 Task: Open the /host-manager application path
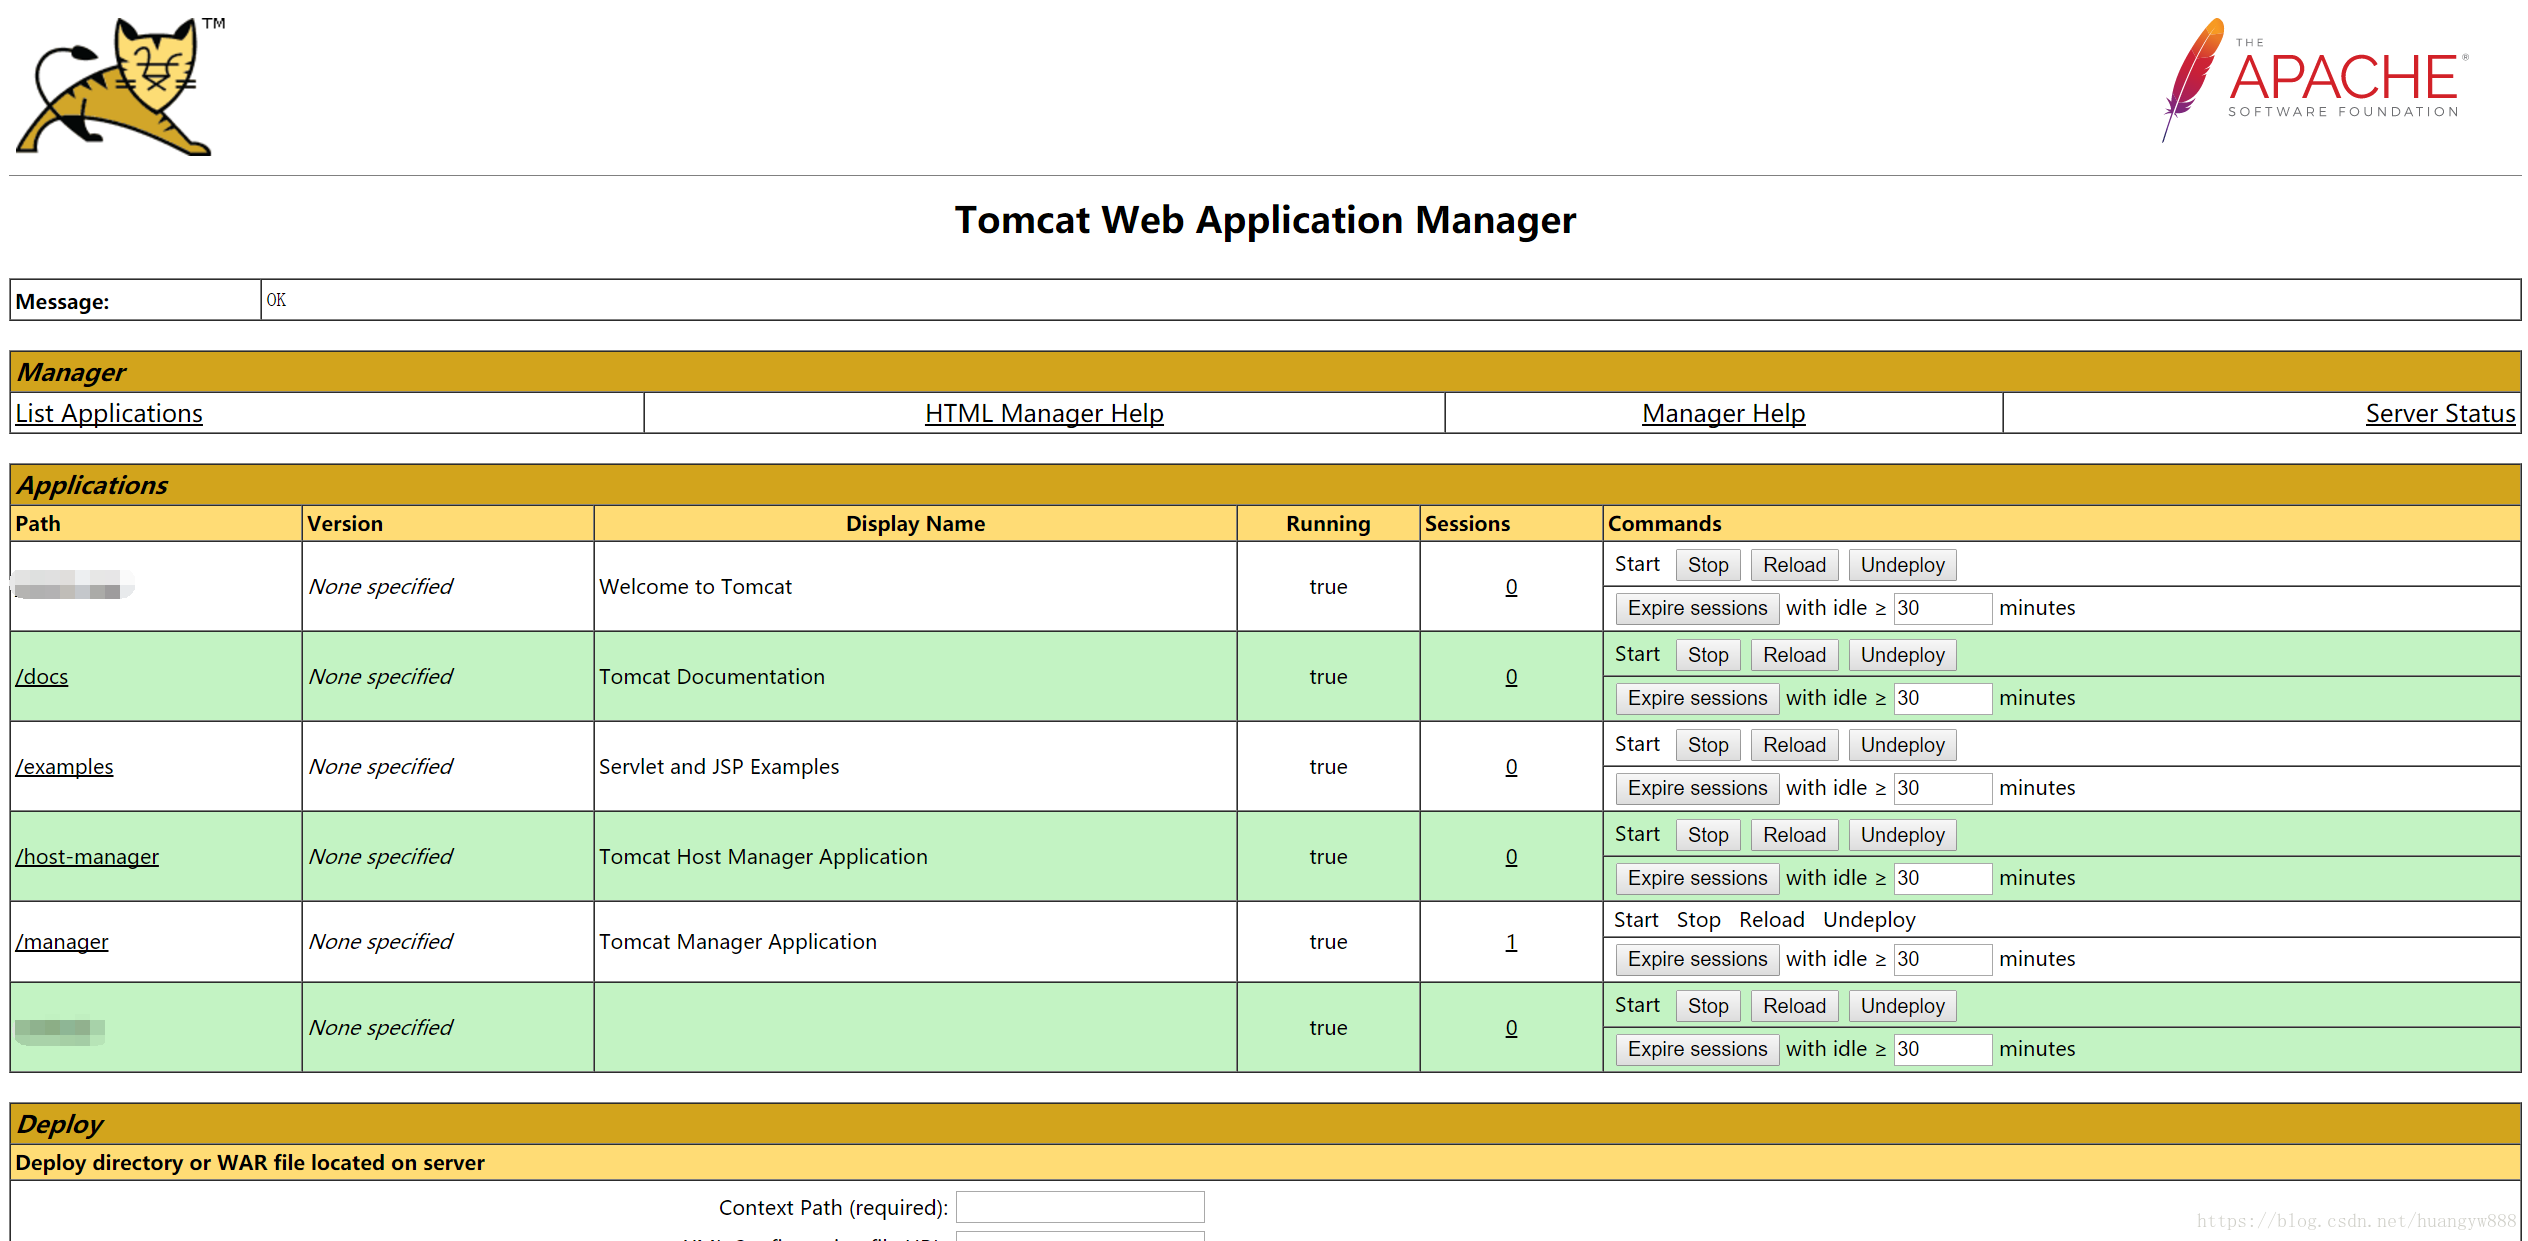pyautogui.click(x=87, y=856)
